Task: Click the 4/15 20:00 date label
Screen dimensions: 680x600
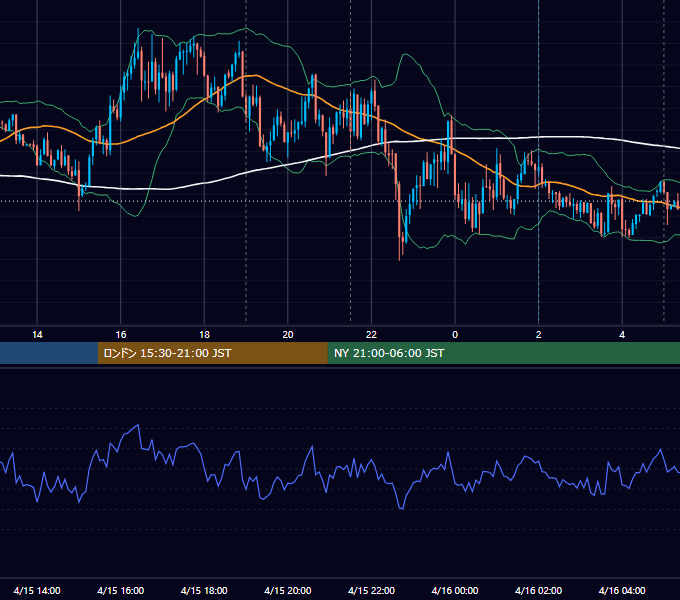Action: [x=288, y=590]
